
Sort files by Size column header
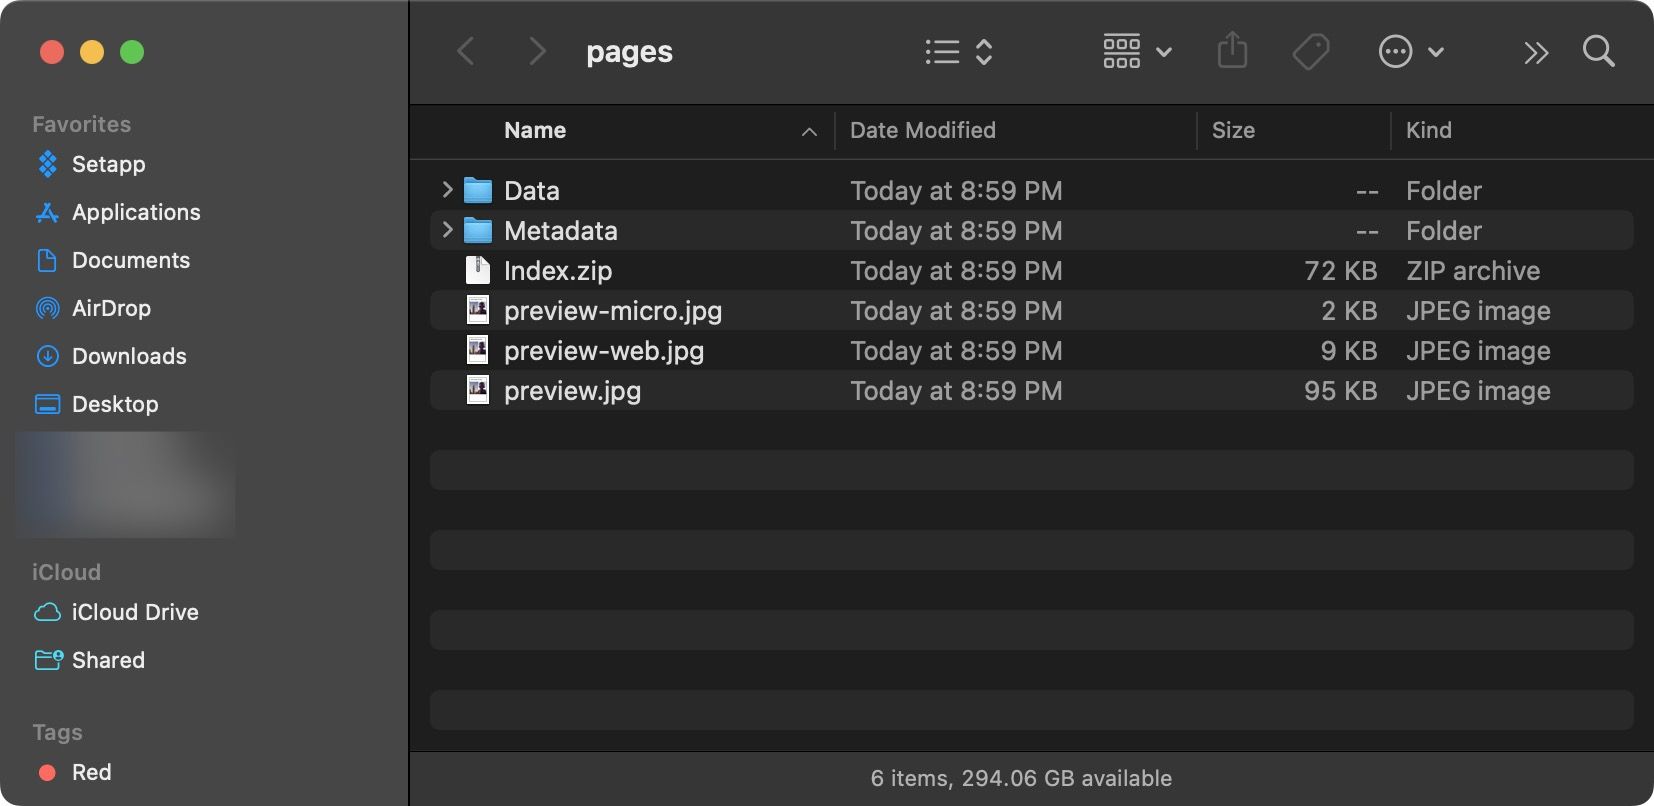1233,130
